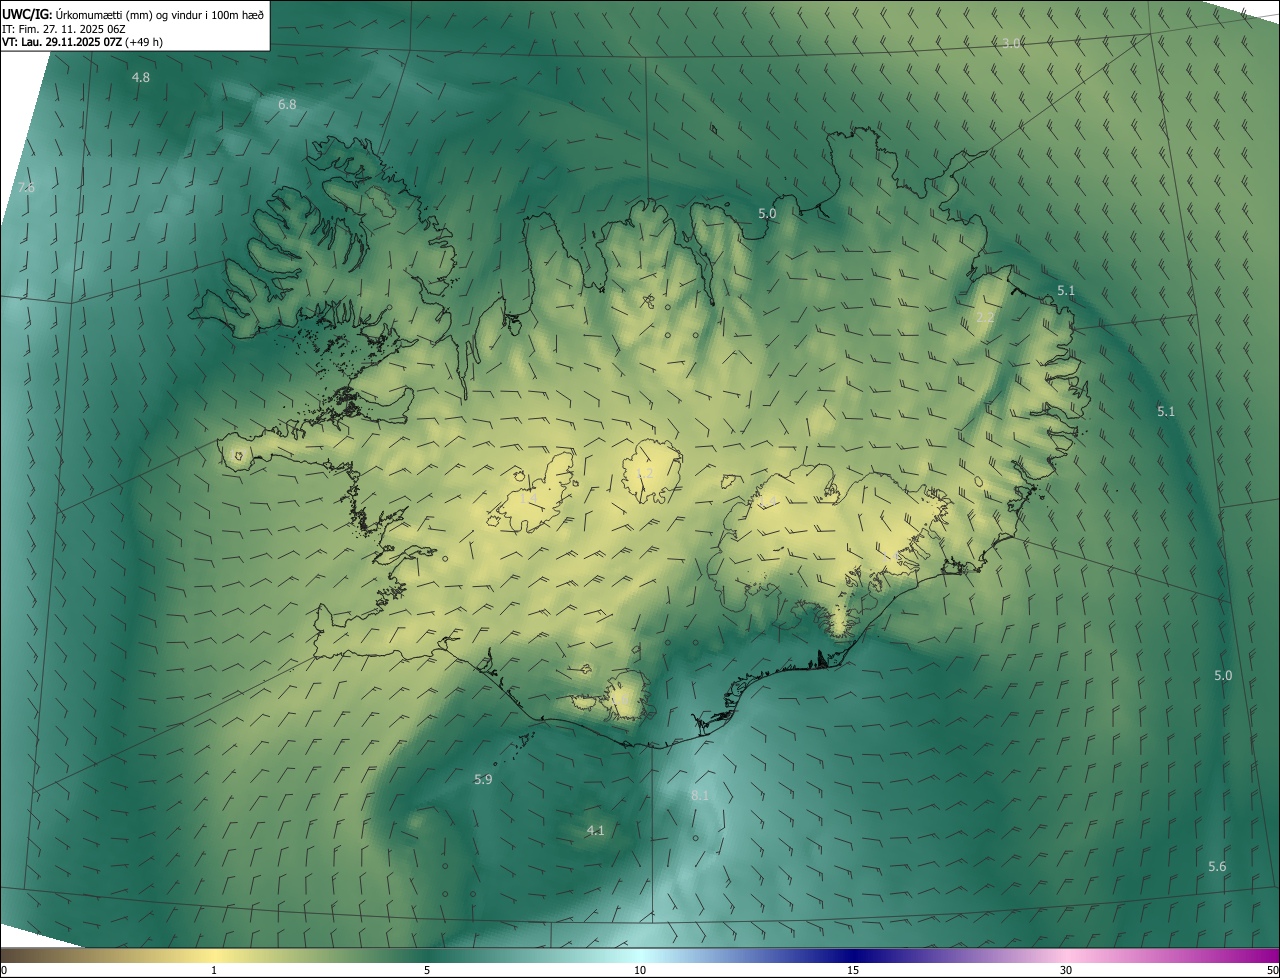Viewport: 1280px width, 978px height.
Task: Click the color scale tick label '30'
Action: [x=1066, y=970]
